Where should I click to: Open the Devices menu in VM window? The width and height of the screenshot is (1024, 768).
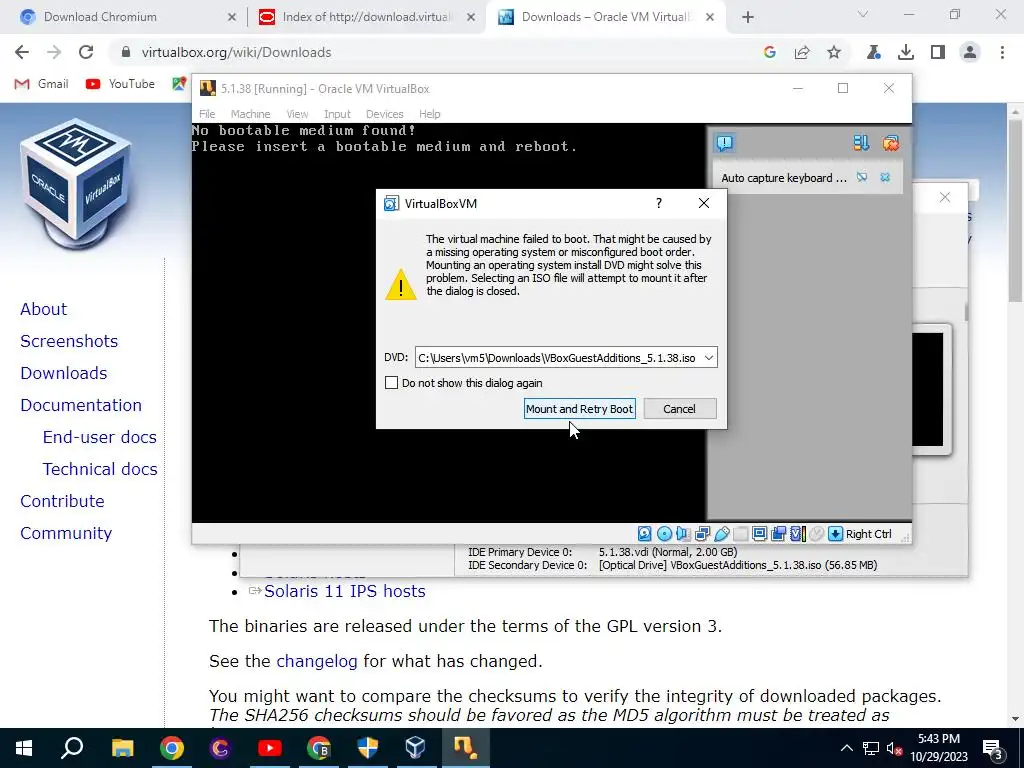point(385,114)
